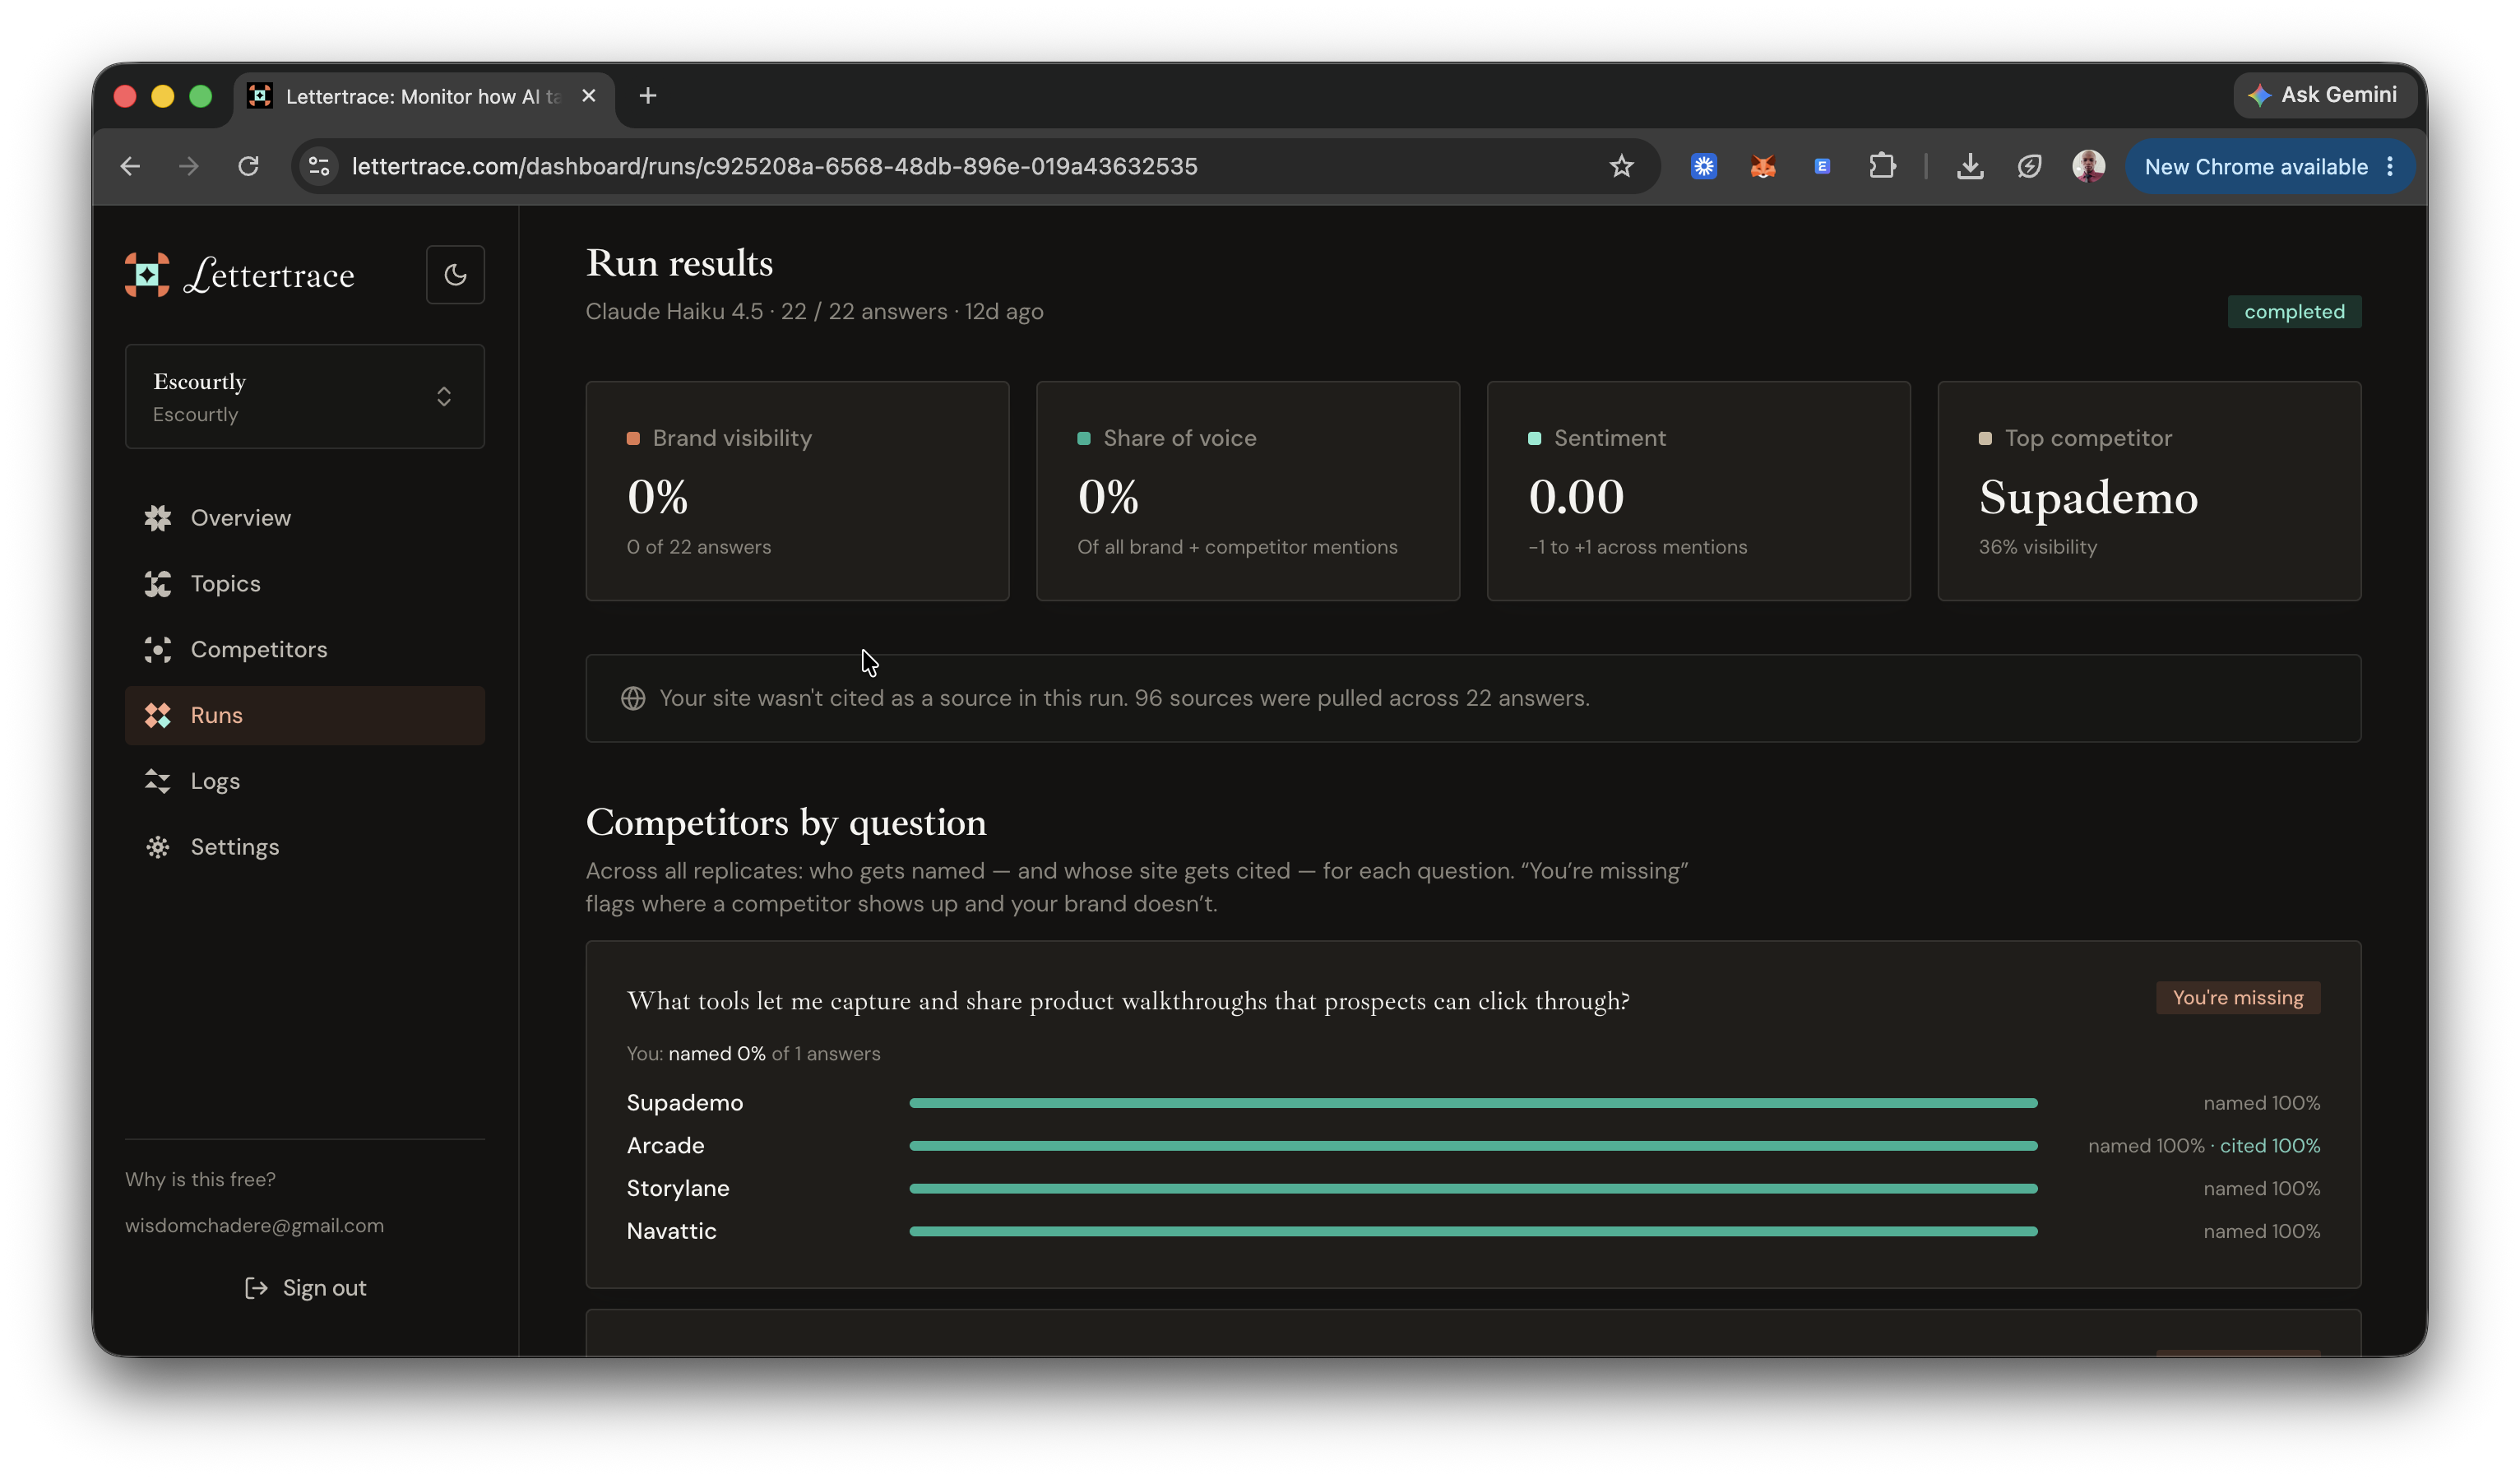Image resolution: width=2520 pixels, height=1479 pixels.
Task: Click '0 of 22 answers' text
Action: pyautogui.click(x=699, y=547)
